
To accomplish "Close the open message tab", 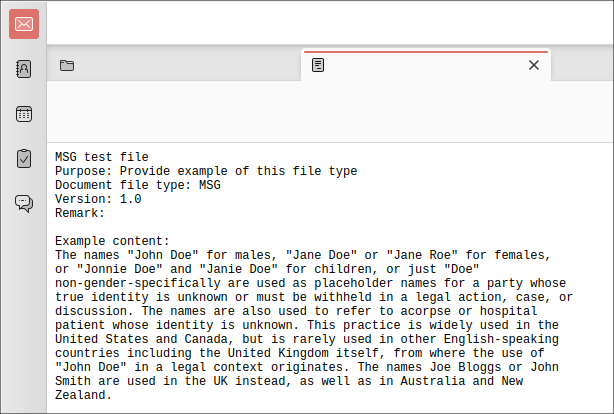I will point(533,65).
